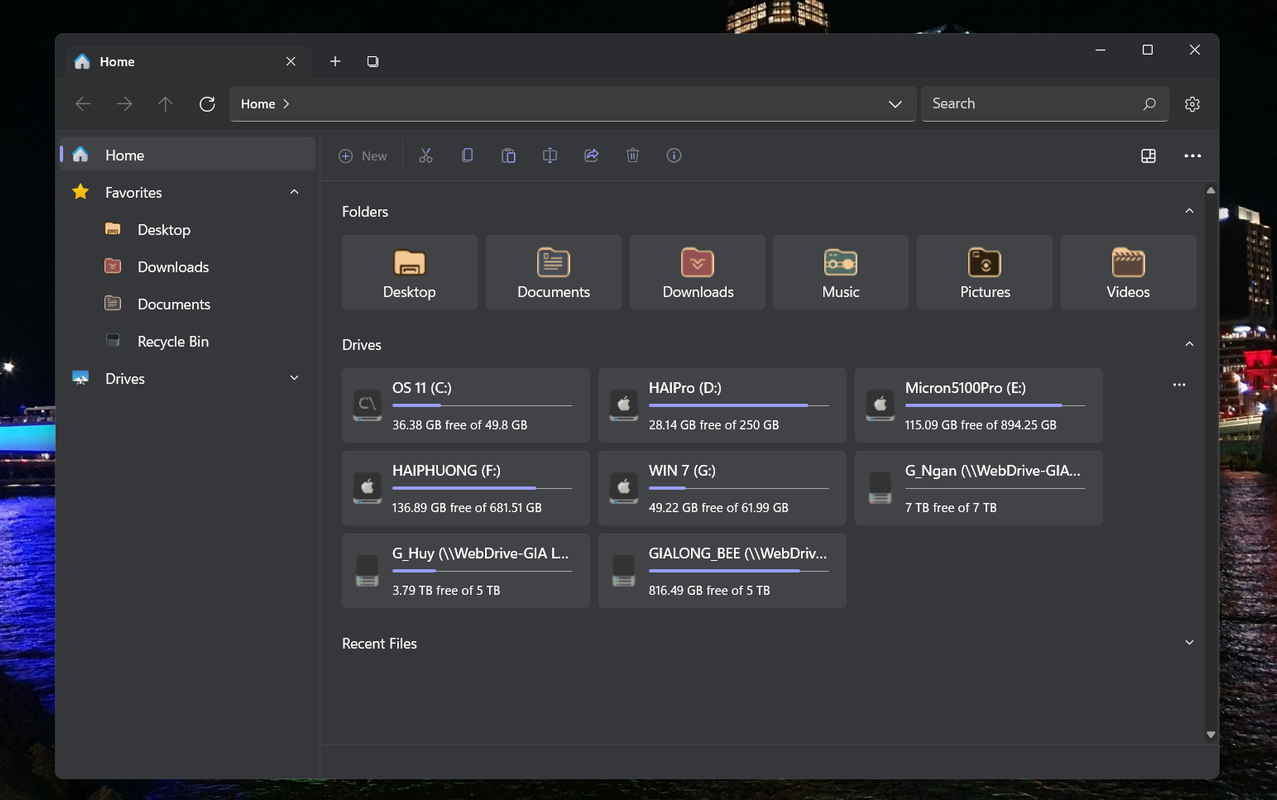The width and height of the screenshot is (1277, 800).
Task: Open the tab actions icon beside new tab
Action: [373, 62]
